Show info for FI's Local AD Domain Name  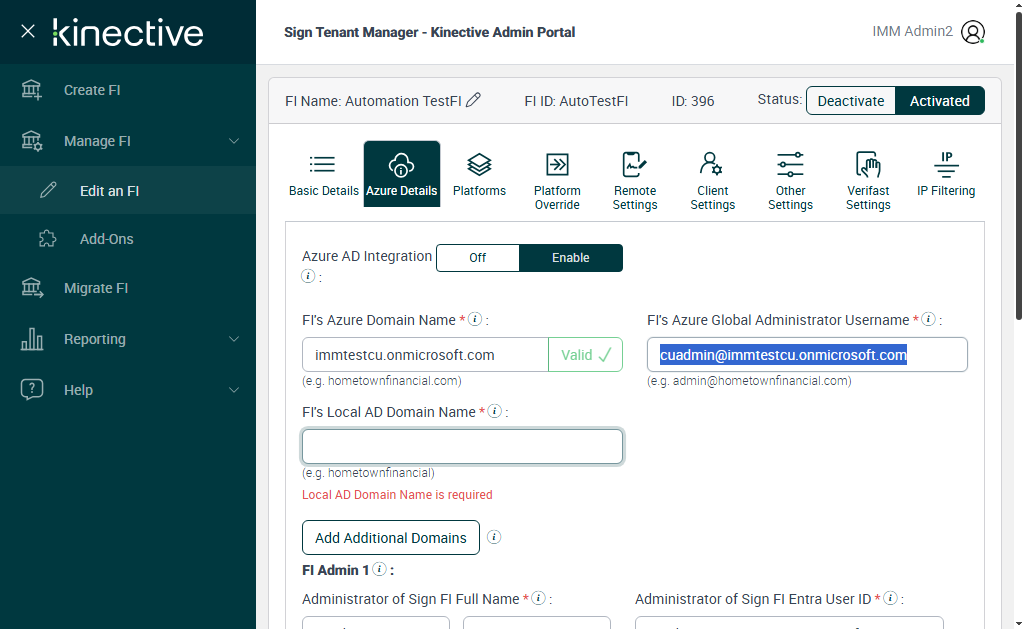click(x=495, y=411)
